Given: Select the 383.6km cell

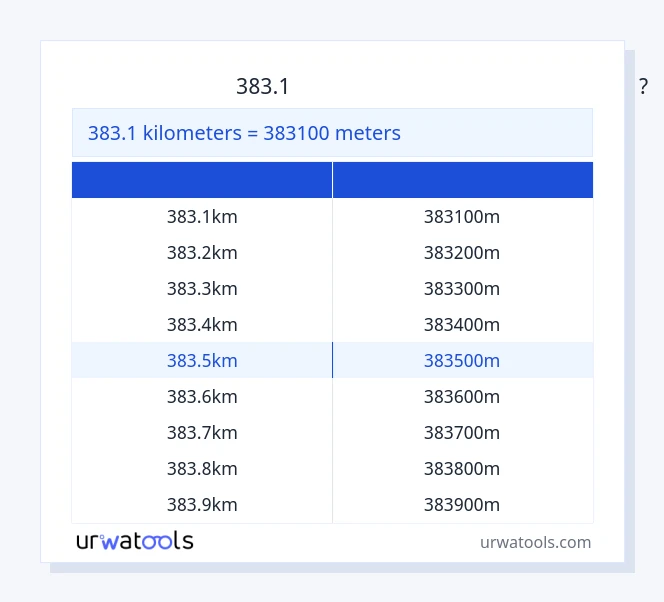Looking at the screenshot, I should click(202, 397).
